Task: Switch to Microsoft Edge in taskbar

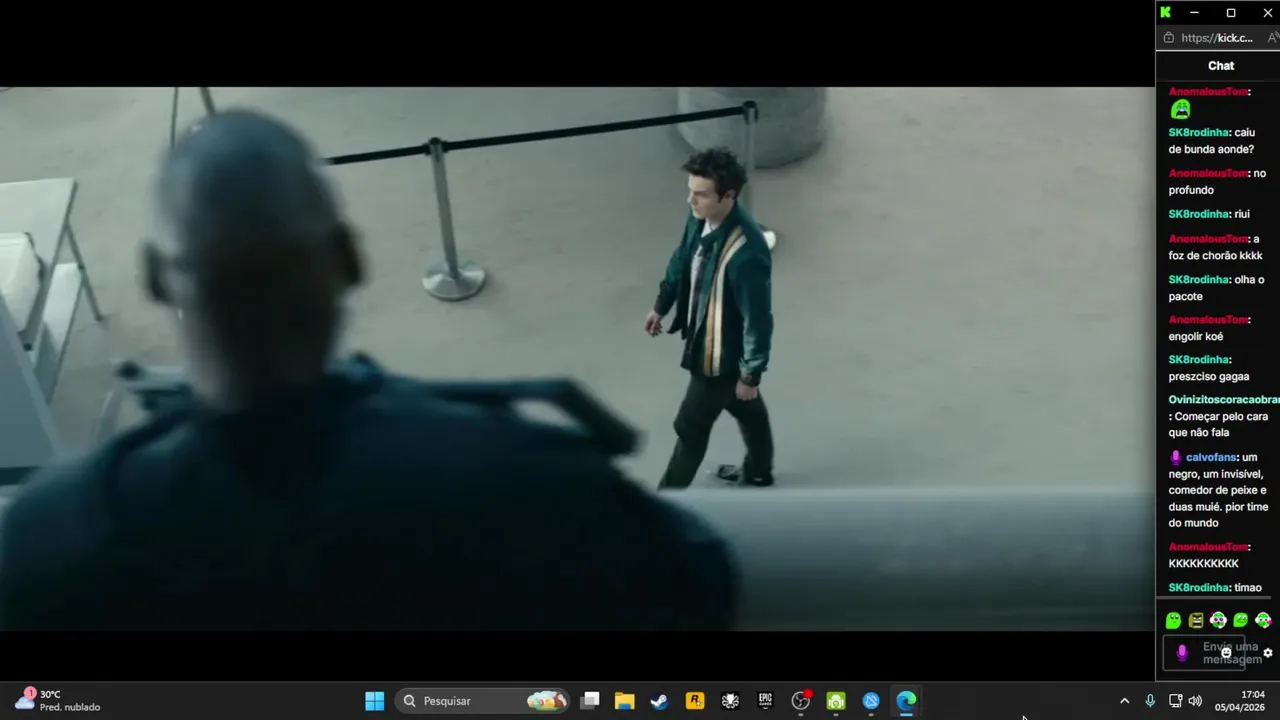Action: coord(906,701)
